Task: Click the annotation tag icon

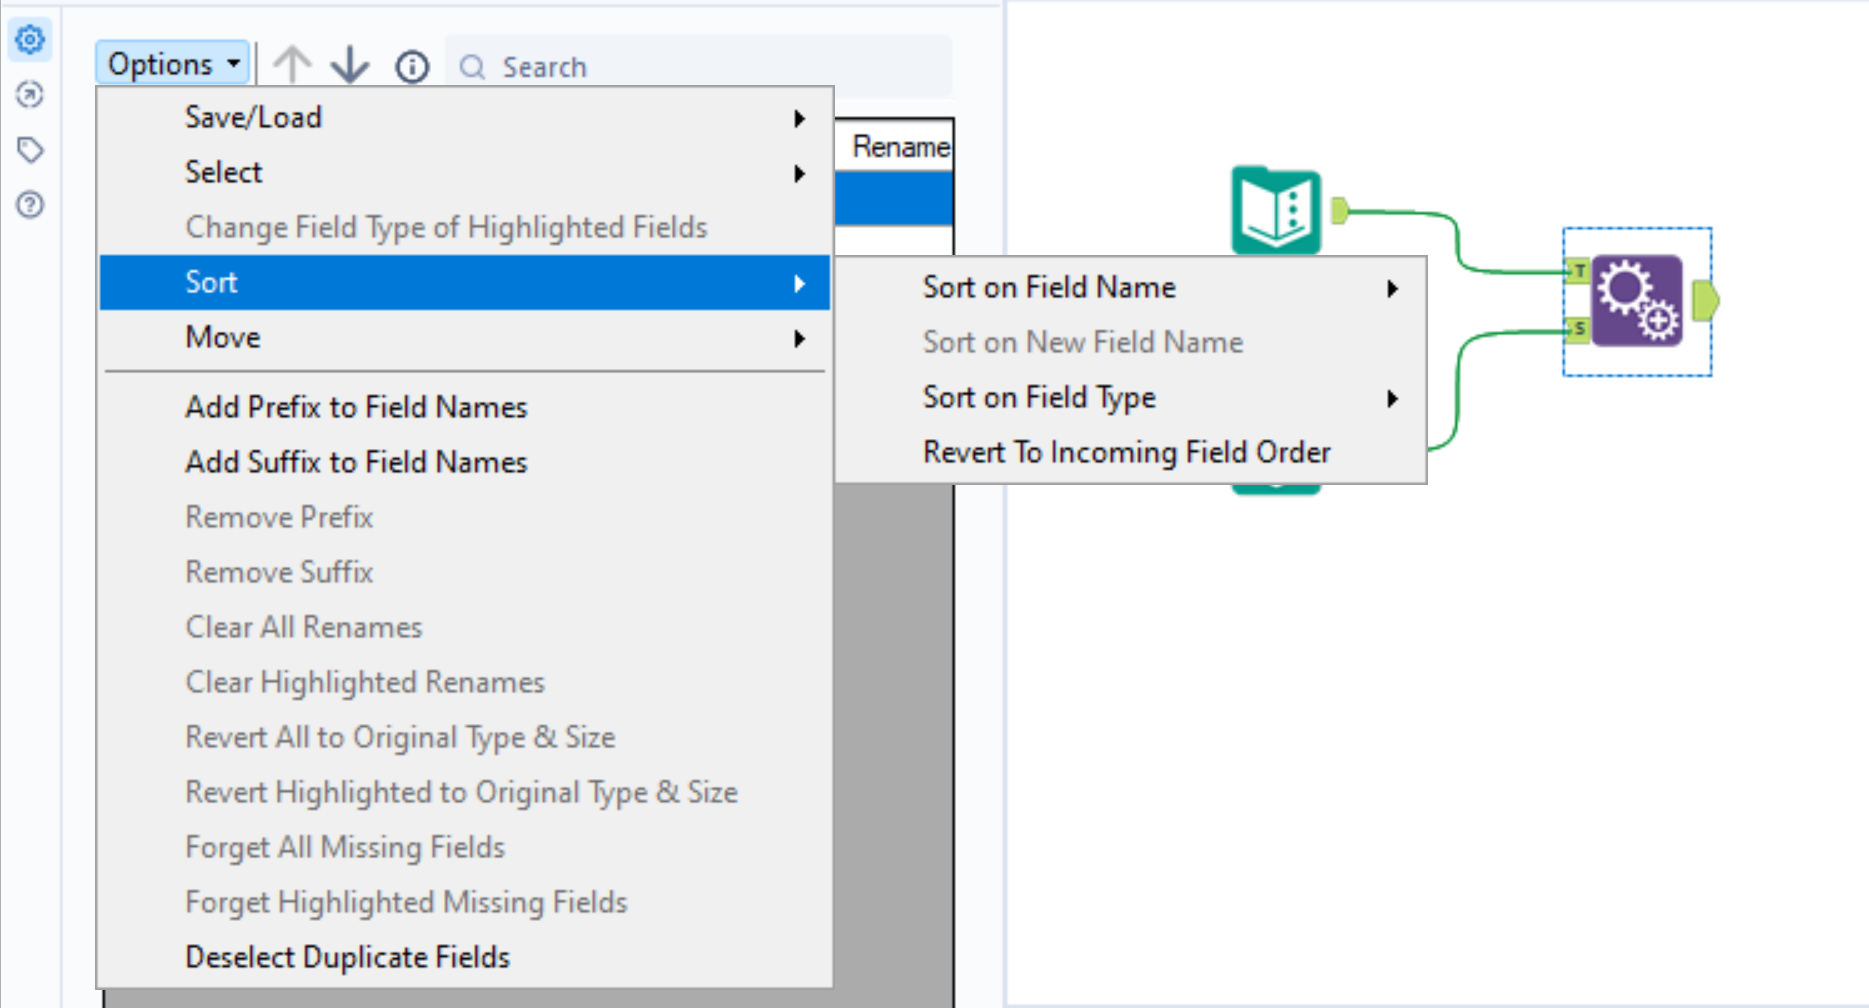Action: (x=30, y=150)
